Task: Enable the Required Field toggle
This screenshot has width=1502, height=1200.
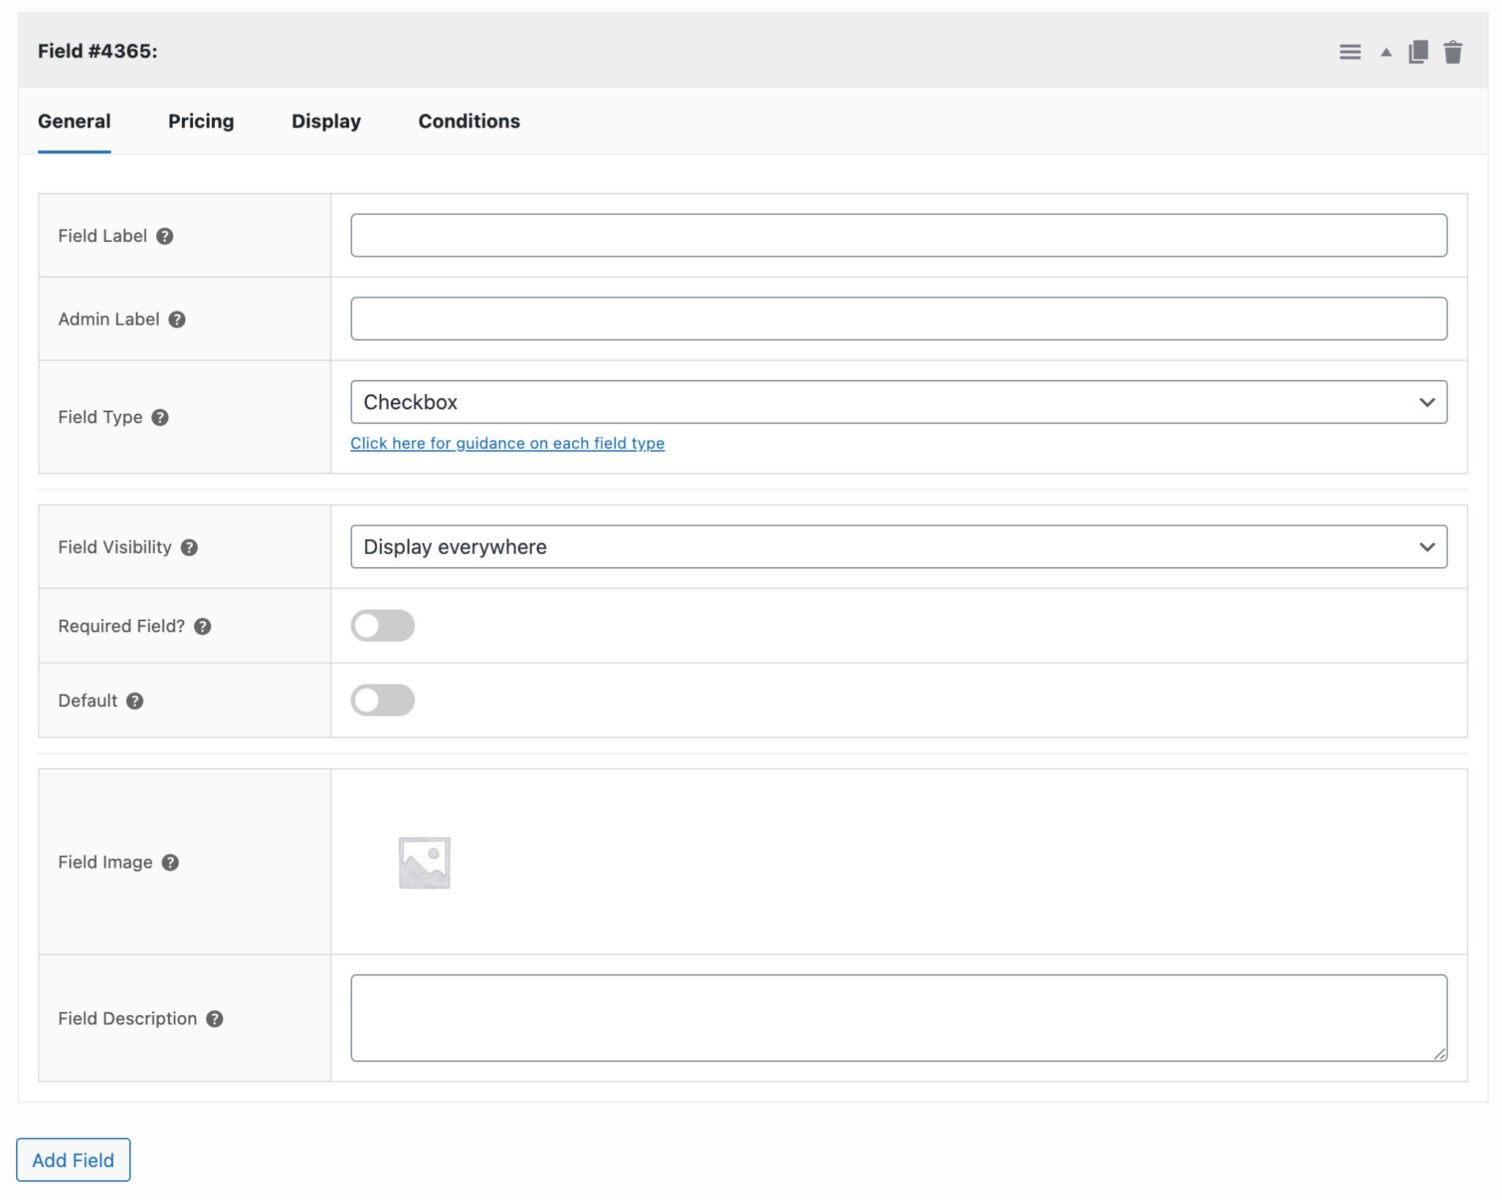Action: coord(382,625)
